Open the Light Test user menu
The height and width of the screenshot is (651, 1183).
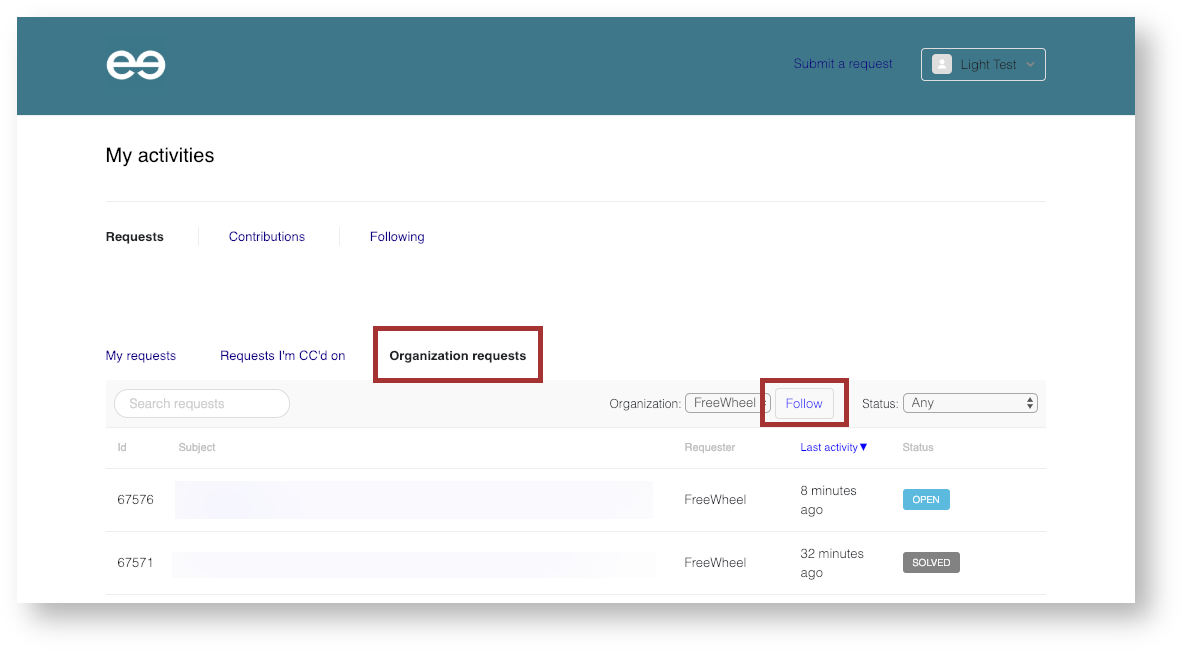(x=983, y=64)
